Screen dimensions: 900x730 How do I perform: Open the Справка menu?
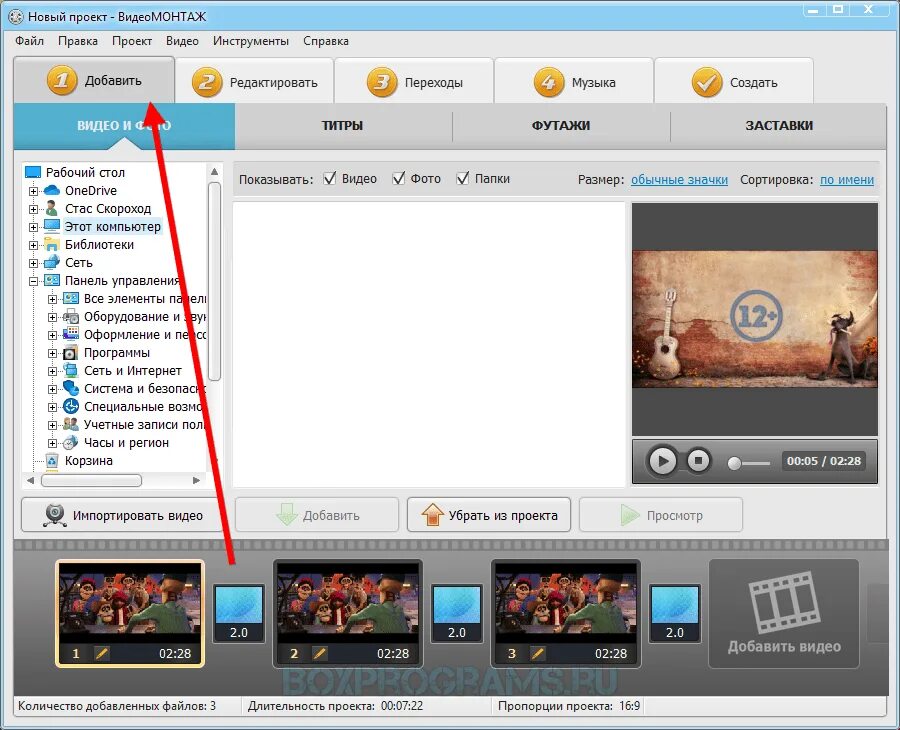[x=325, y=41]
